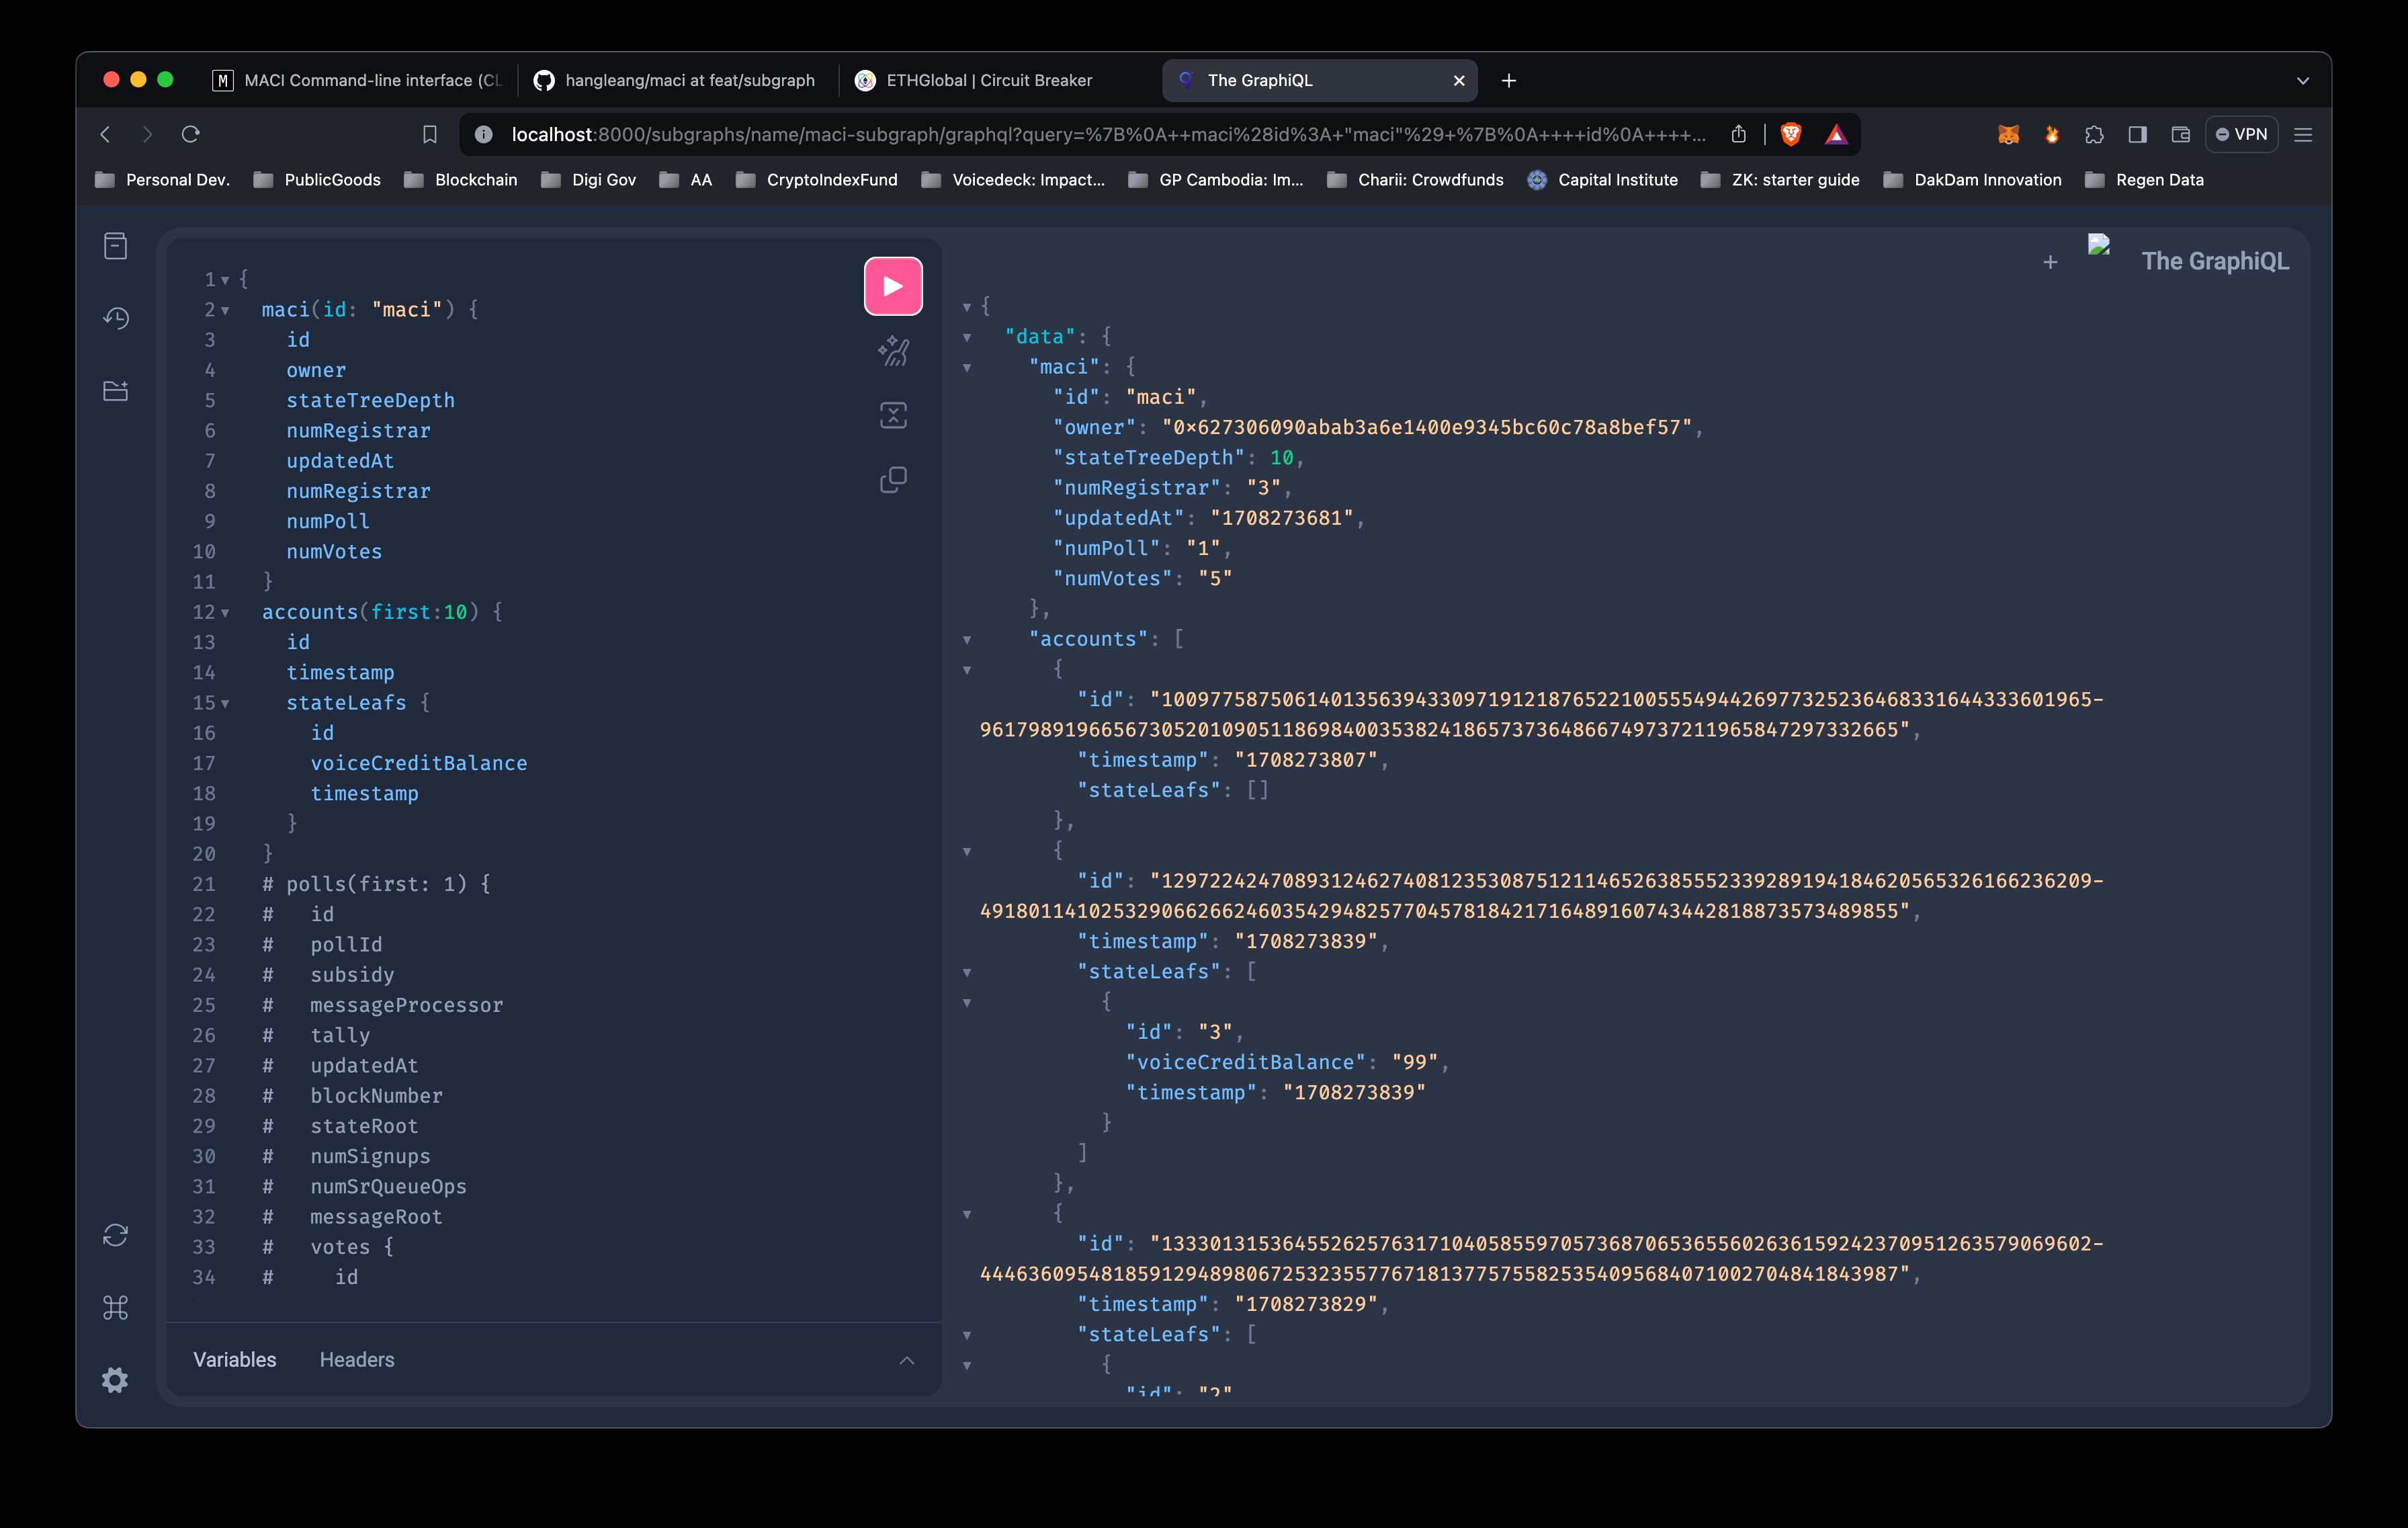
Task: Click The GraphiQL logo text
Action: 2214,261
